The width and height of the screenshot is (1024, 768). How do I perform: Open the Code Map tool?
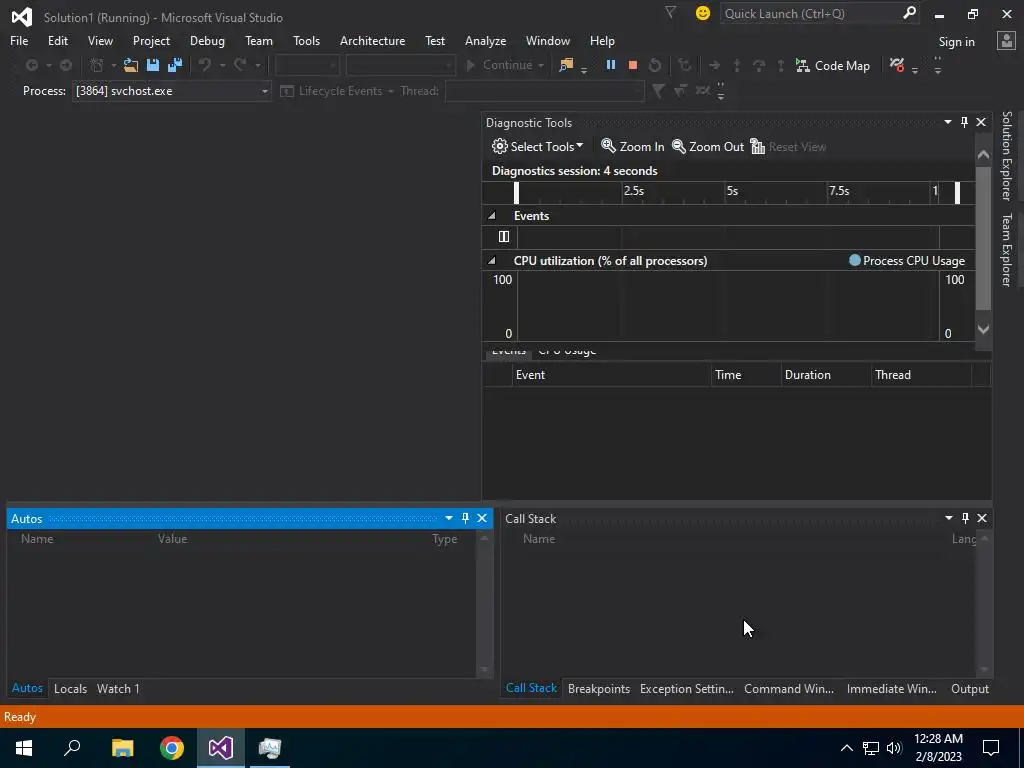pyautogui.click(x=833, y=65)
